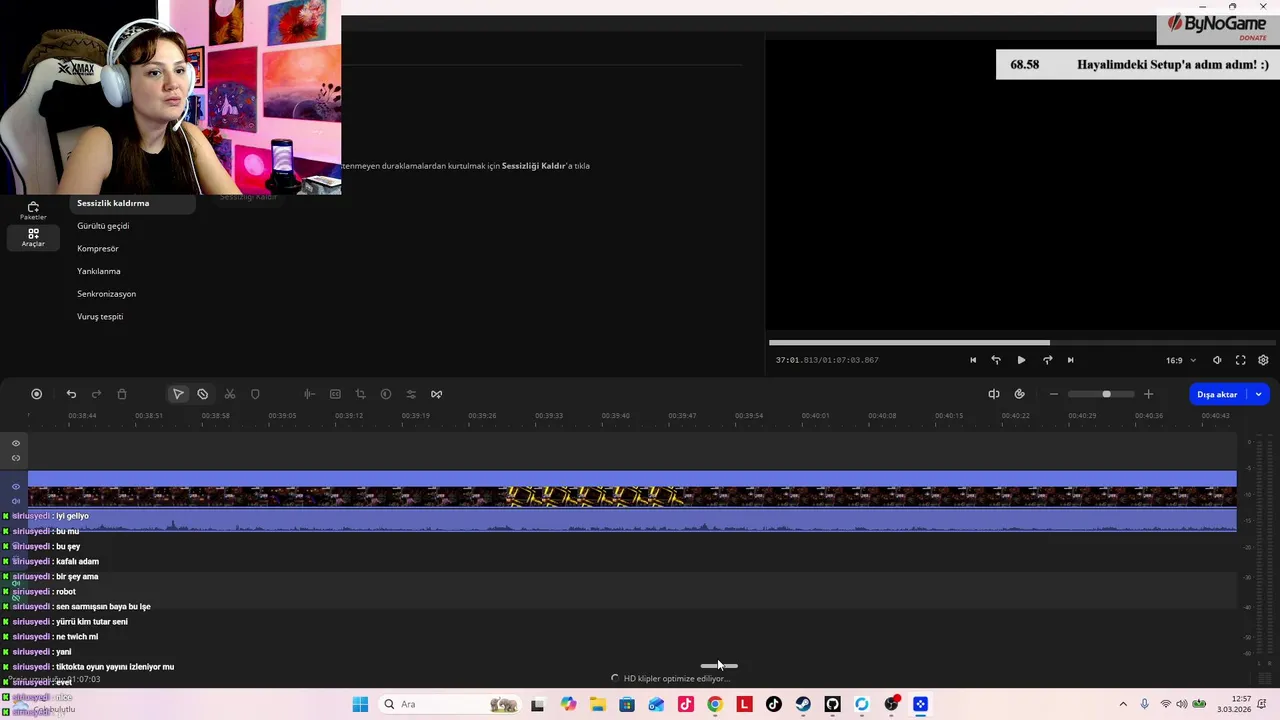
Task: Add a marker with the shield-shaped icon
Action: [x=255, y=394]
